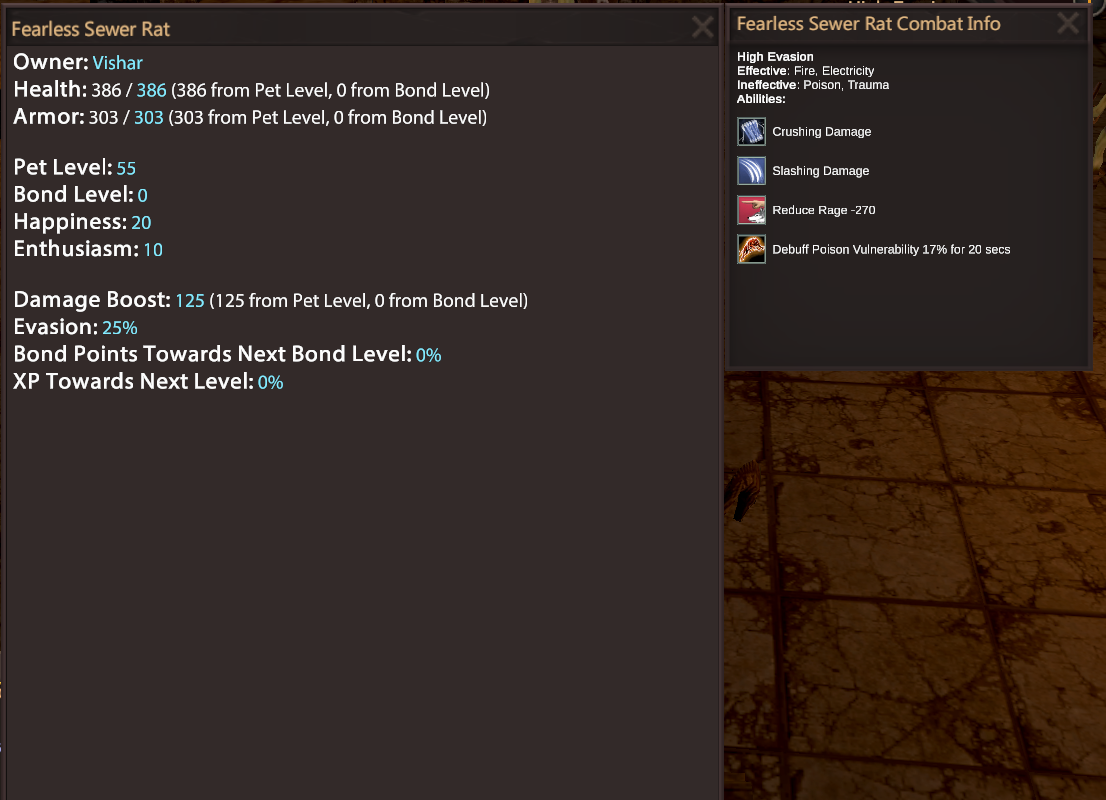Click the Crushing Damage ability icon
The width and height of the screenshot is (1106, 800).
click(x=751, y=131)
